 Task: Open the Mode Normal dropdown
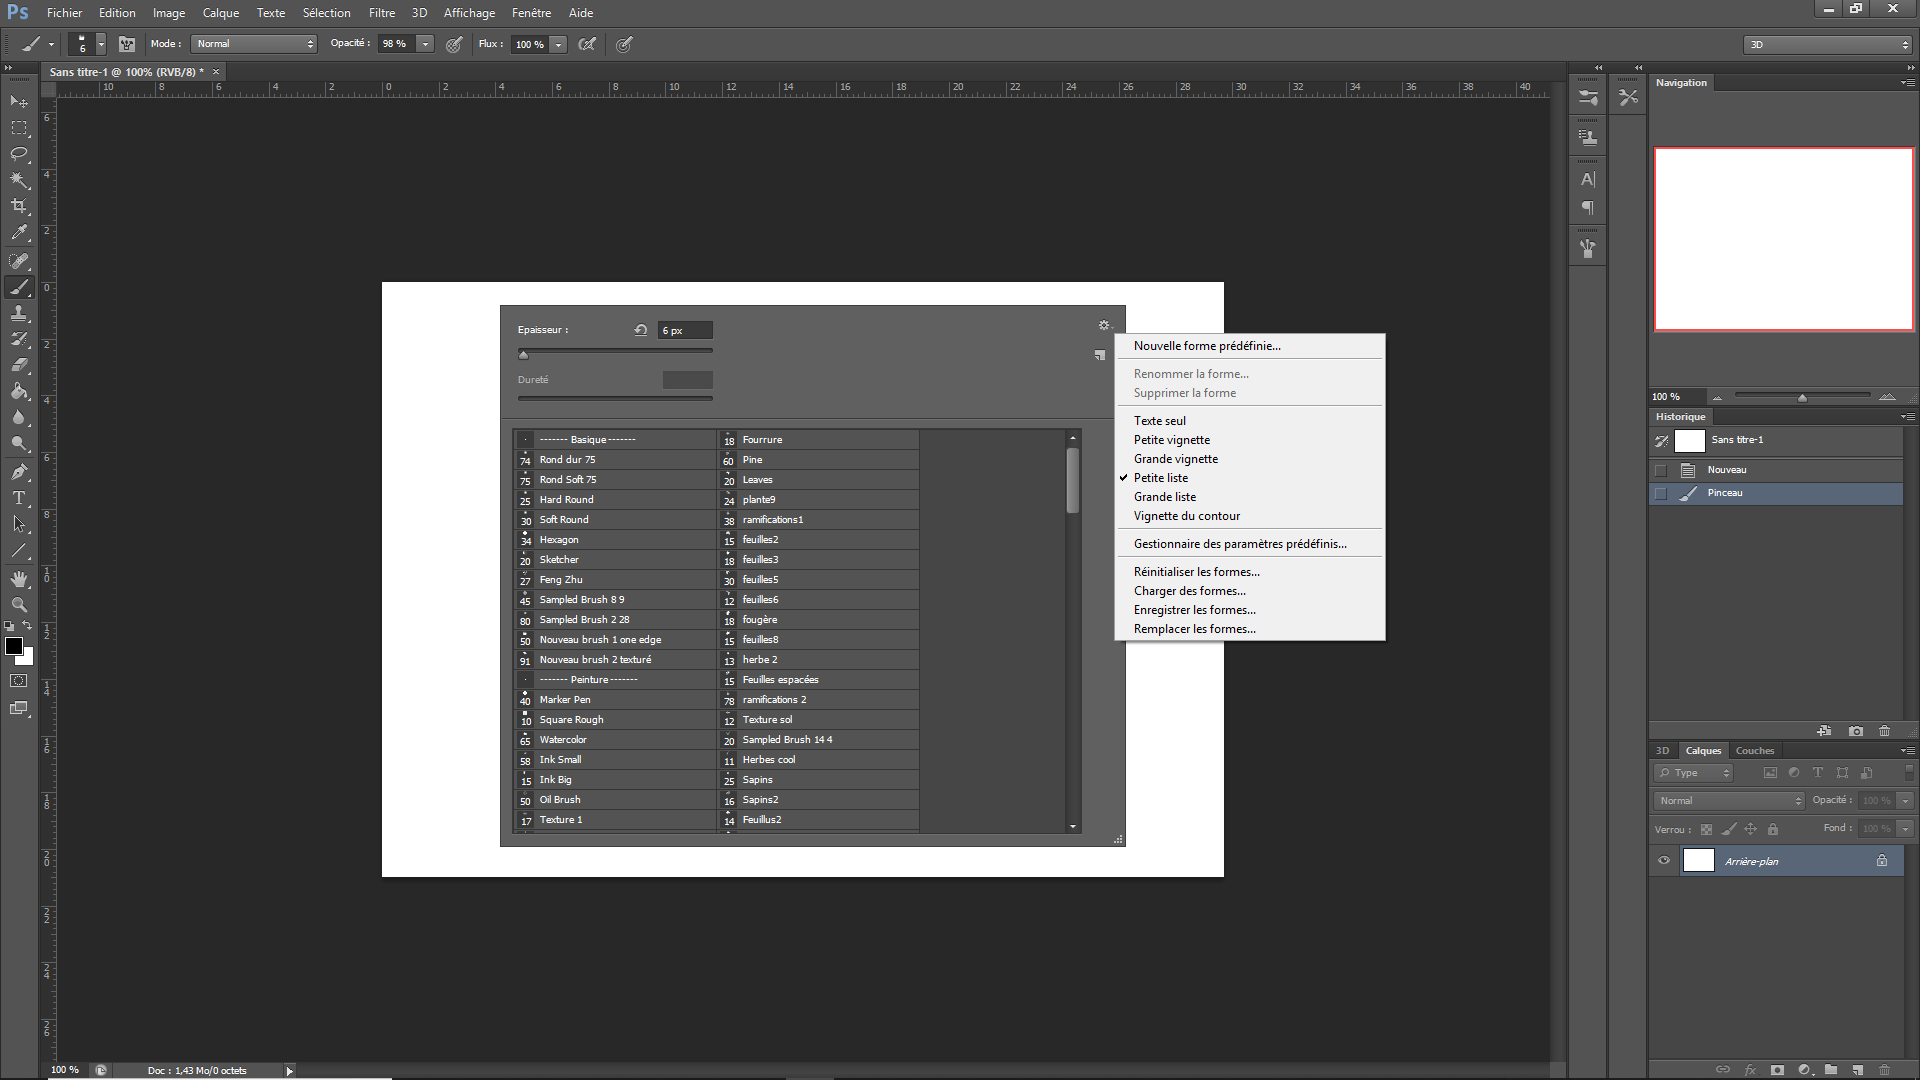click(254, 44)
